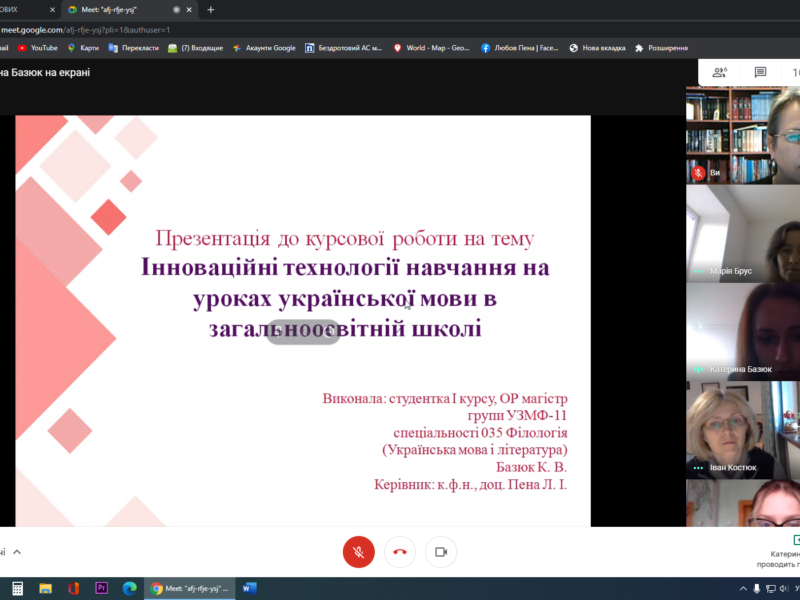800x600 pixels.
Task: Open the Карти bookmark
Action: click(x=85, y=47)
